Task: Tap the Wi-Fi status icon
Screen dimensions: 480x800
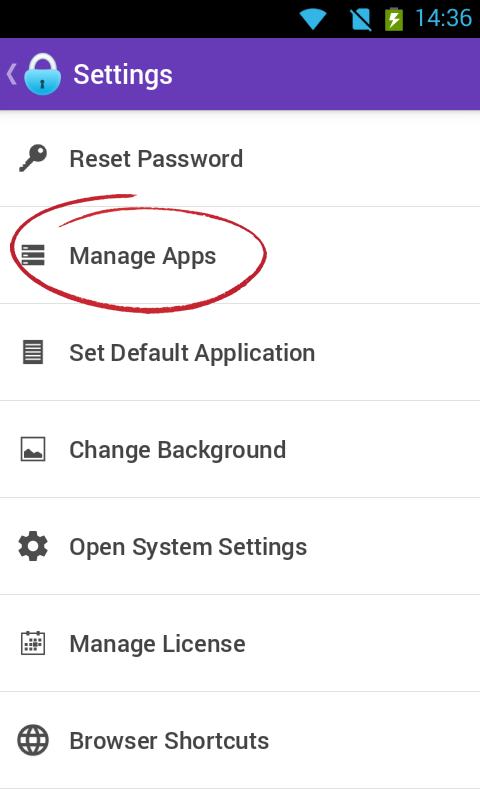Action: tap(312, 19)
